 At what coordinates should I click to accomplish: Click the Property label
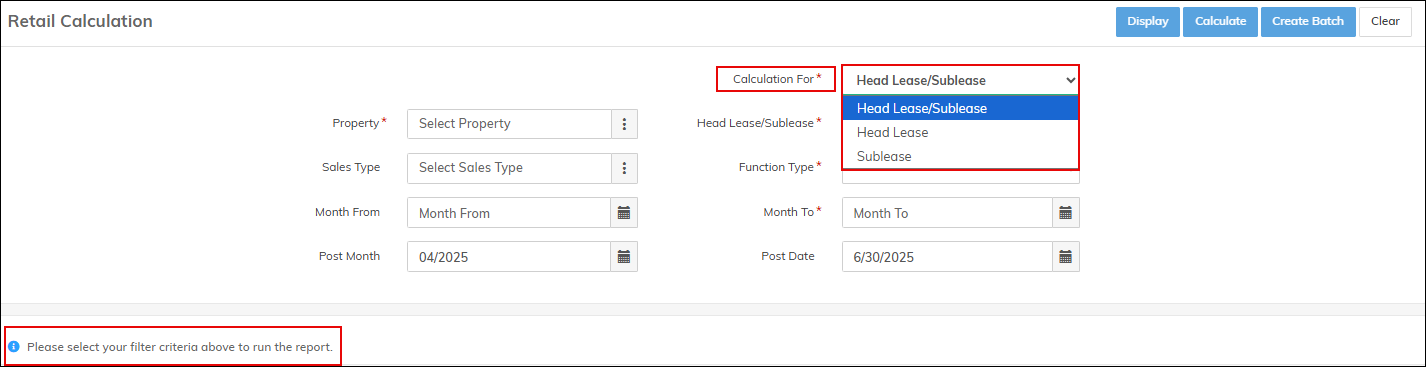356,123
